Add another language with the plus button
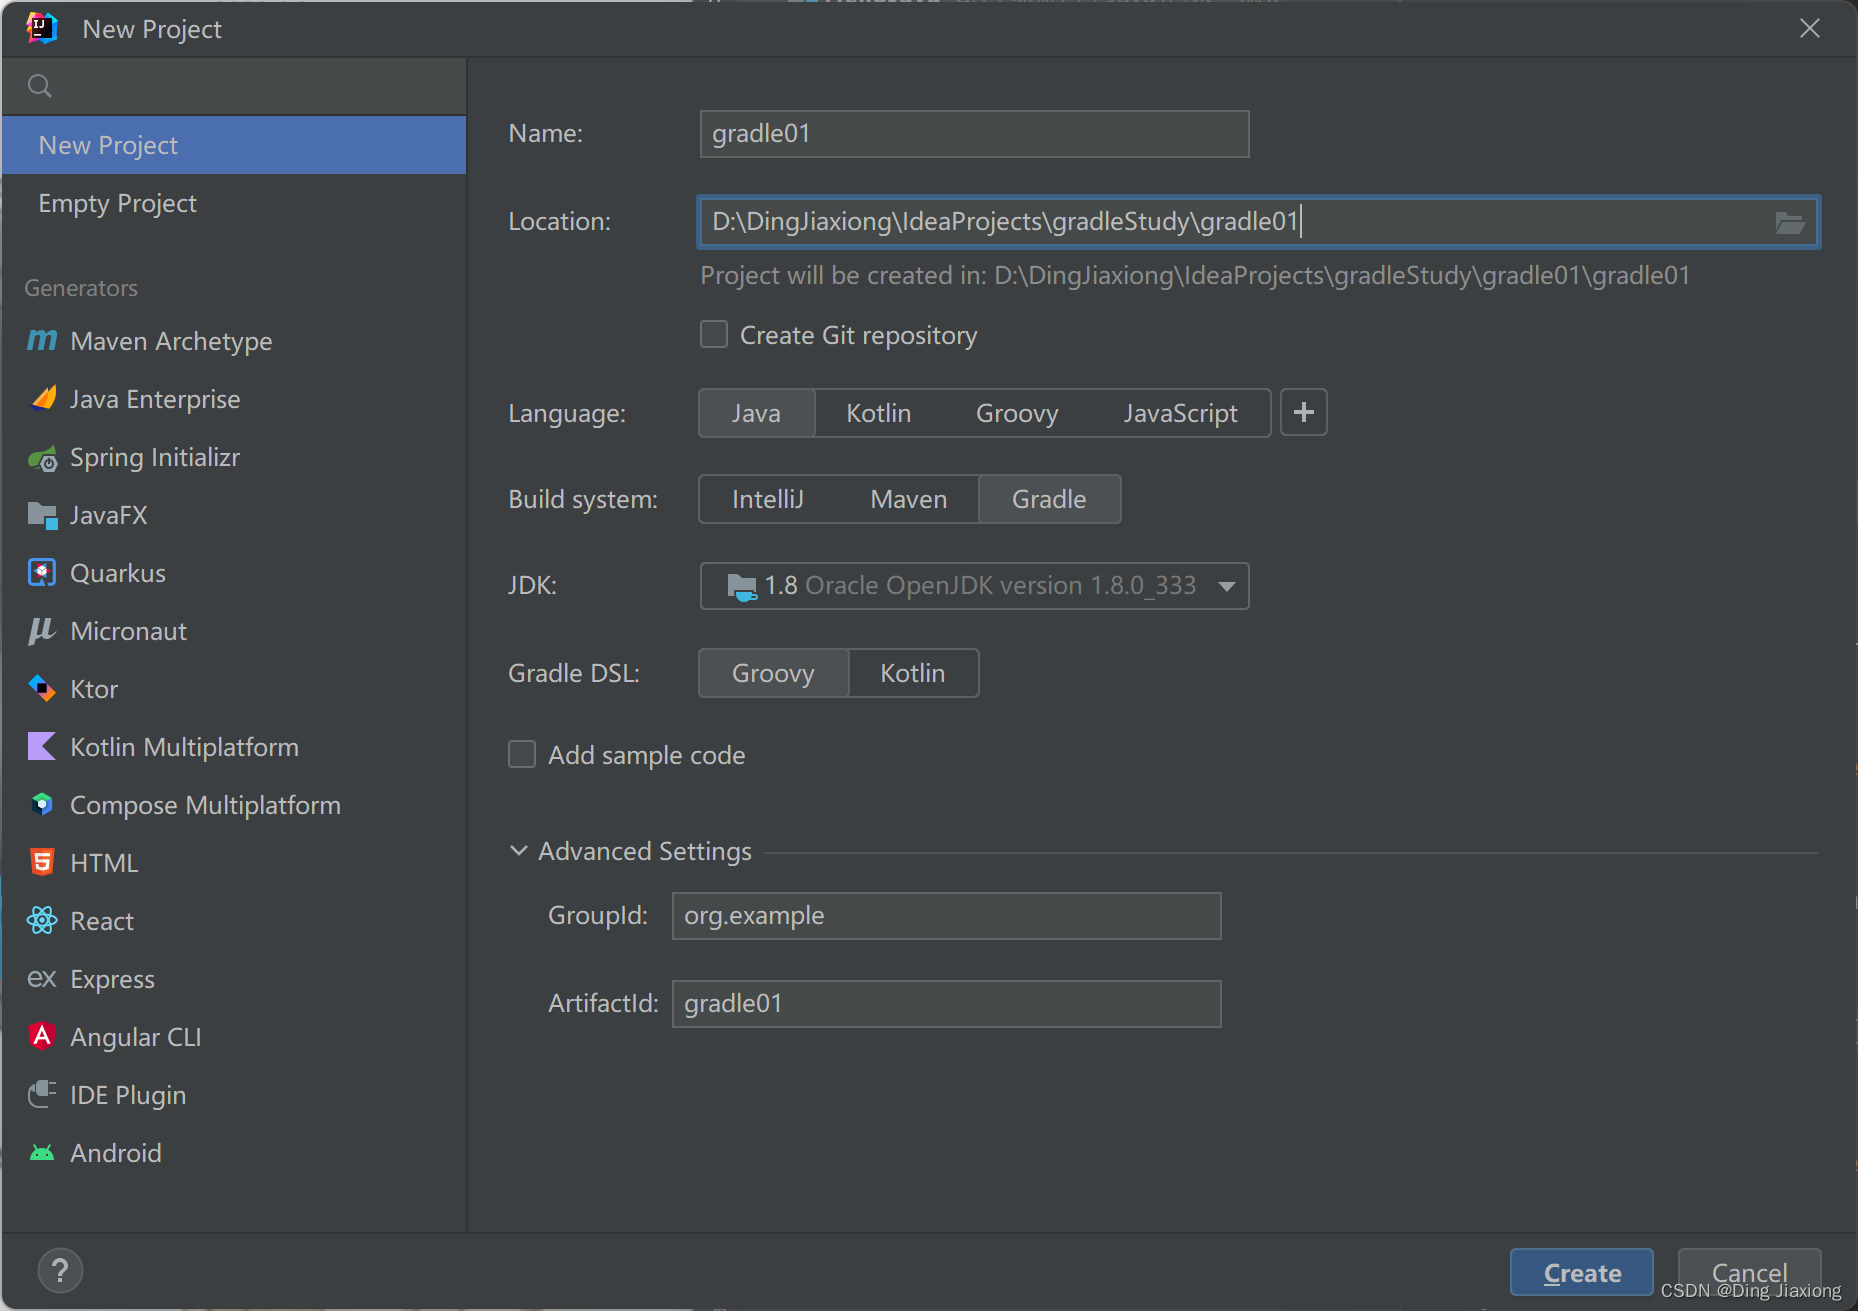1858x1311 pixels. click(1303, 413)
